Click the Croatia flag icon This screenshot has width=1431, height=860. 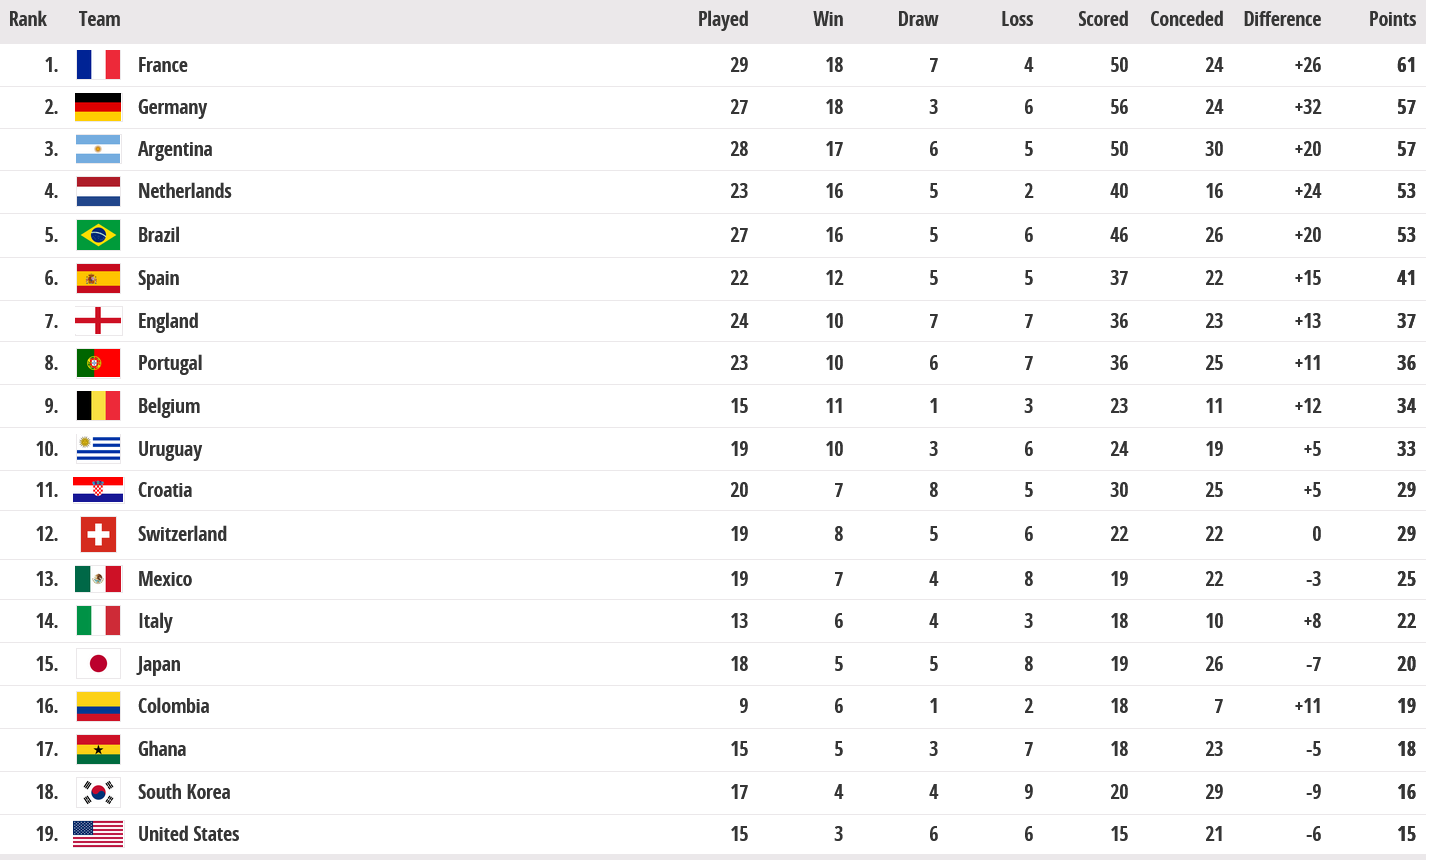(98, 490)
